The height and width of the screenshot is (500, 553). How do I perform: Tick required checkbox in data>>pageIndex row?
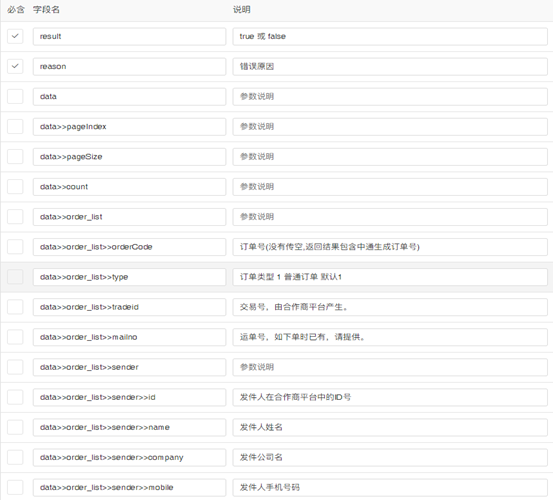15,127
